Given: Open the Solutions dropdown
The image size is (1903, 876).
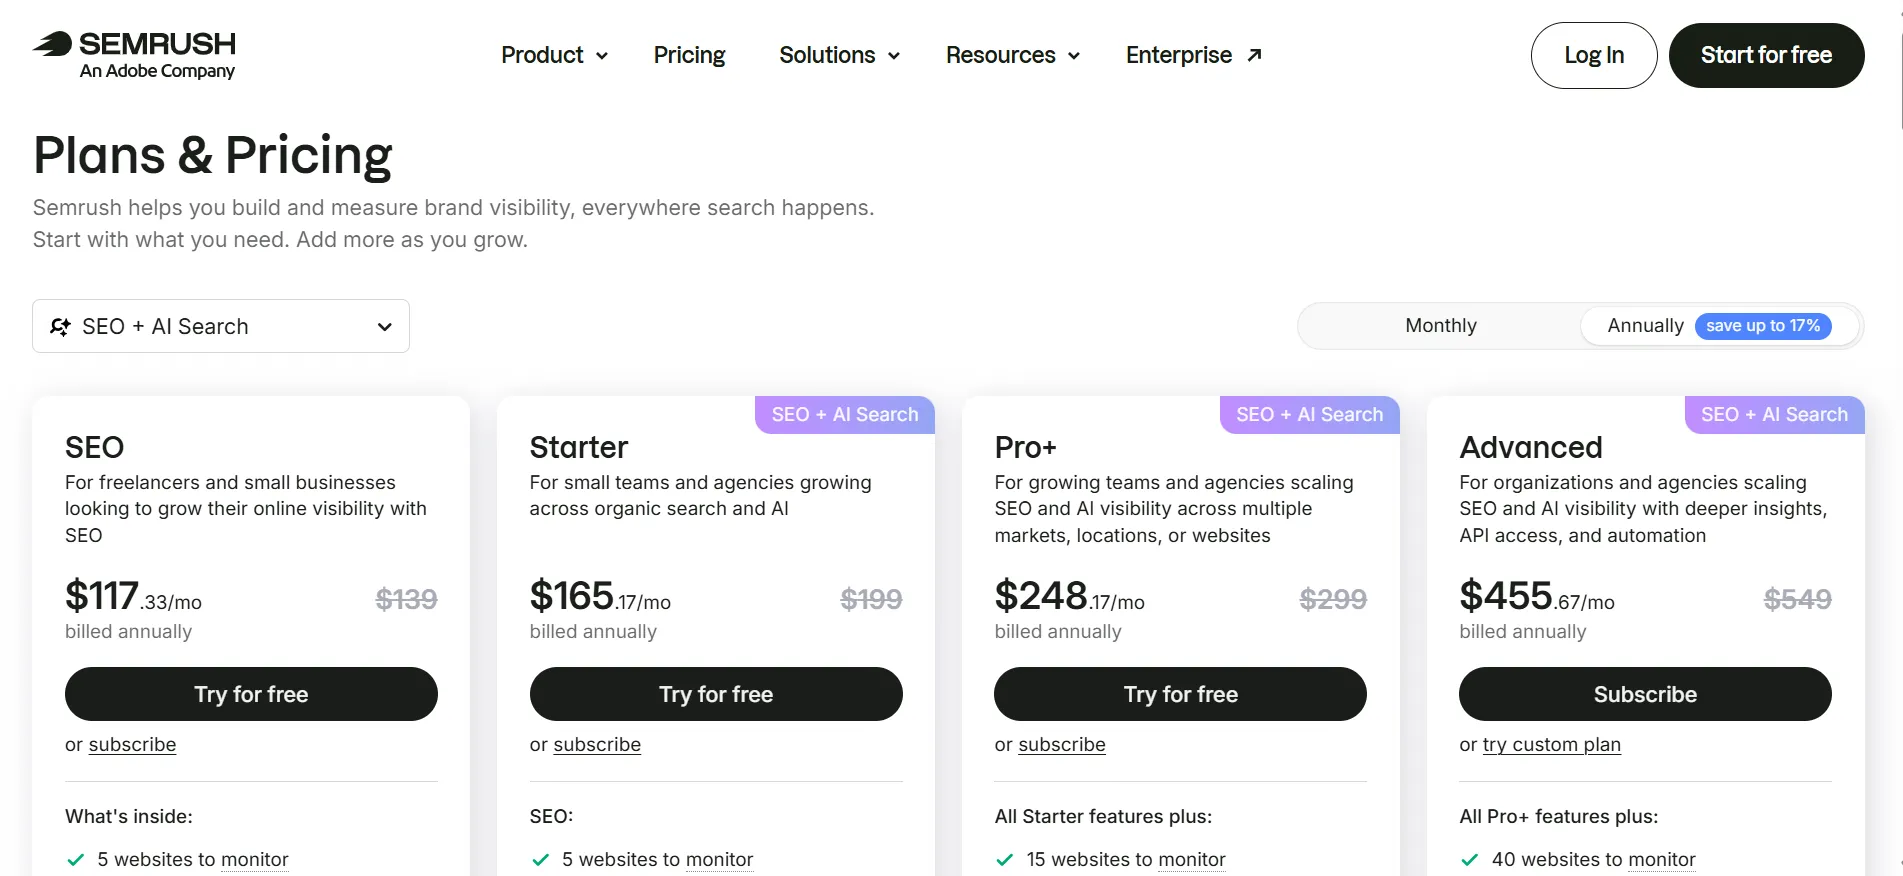Looking at the screenshot, I should (839, 55).
